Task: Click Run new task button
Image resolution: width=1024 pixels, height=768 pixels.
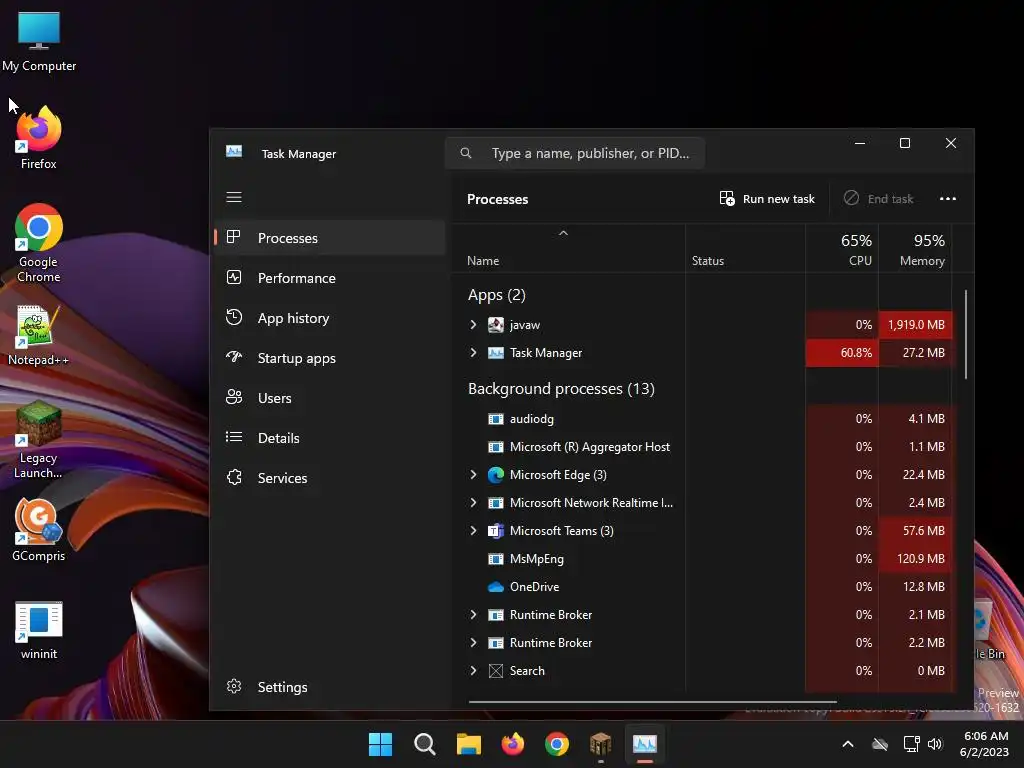Action: [x=767, y=199]
